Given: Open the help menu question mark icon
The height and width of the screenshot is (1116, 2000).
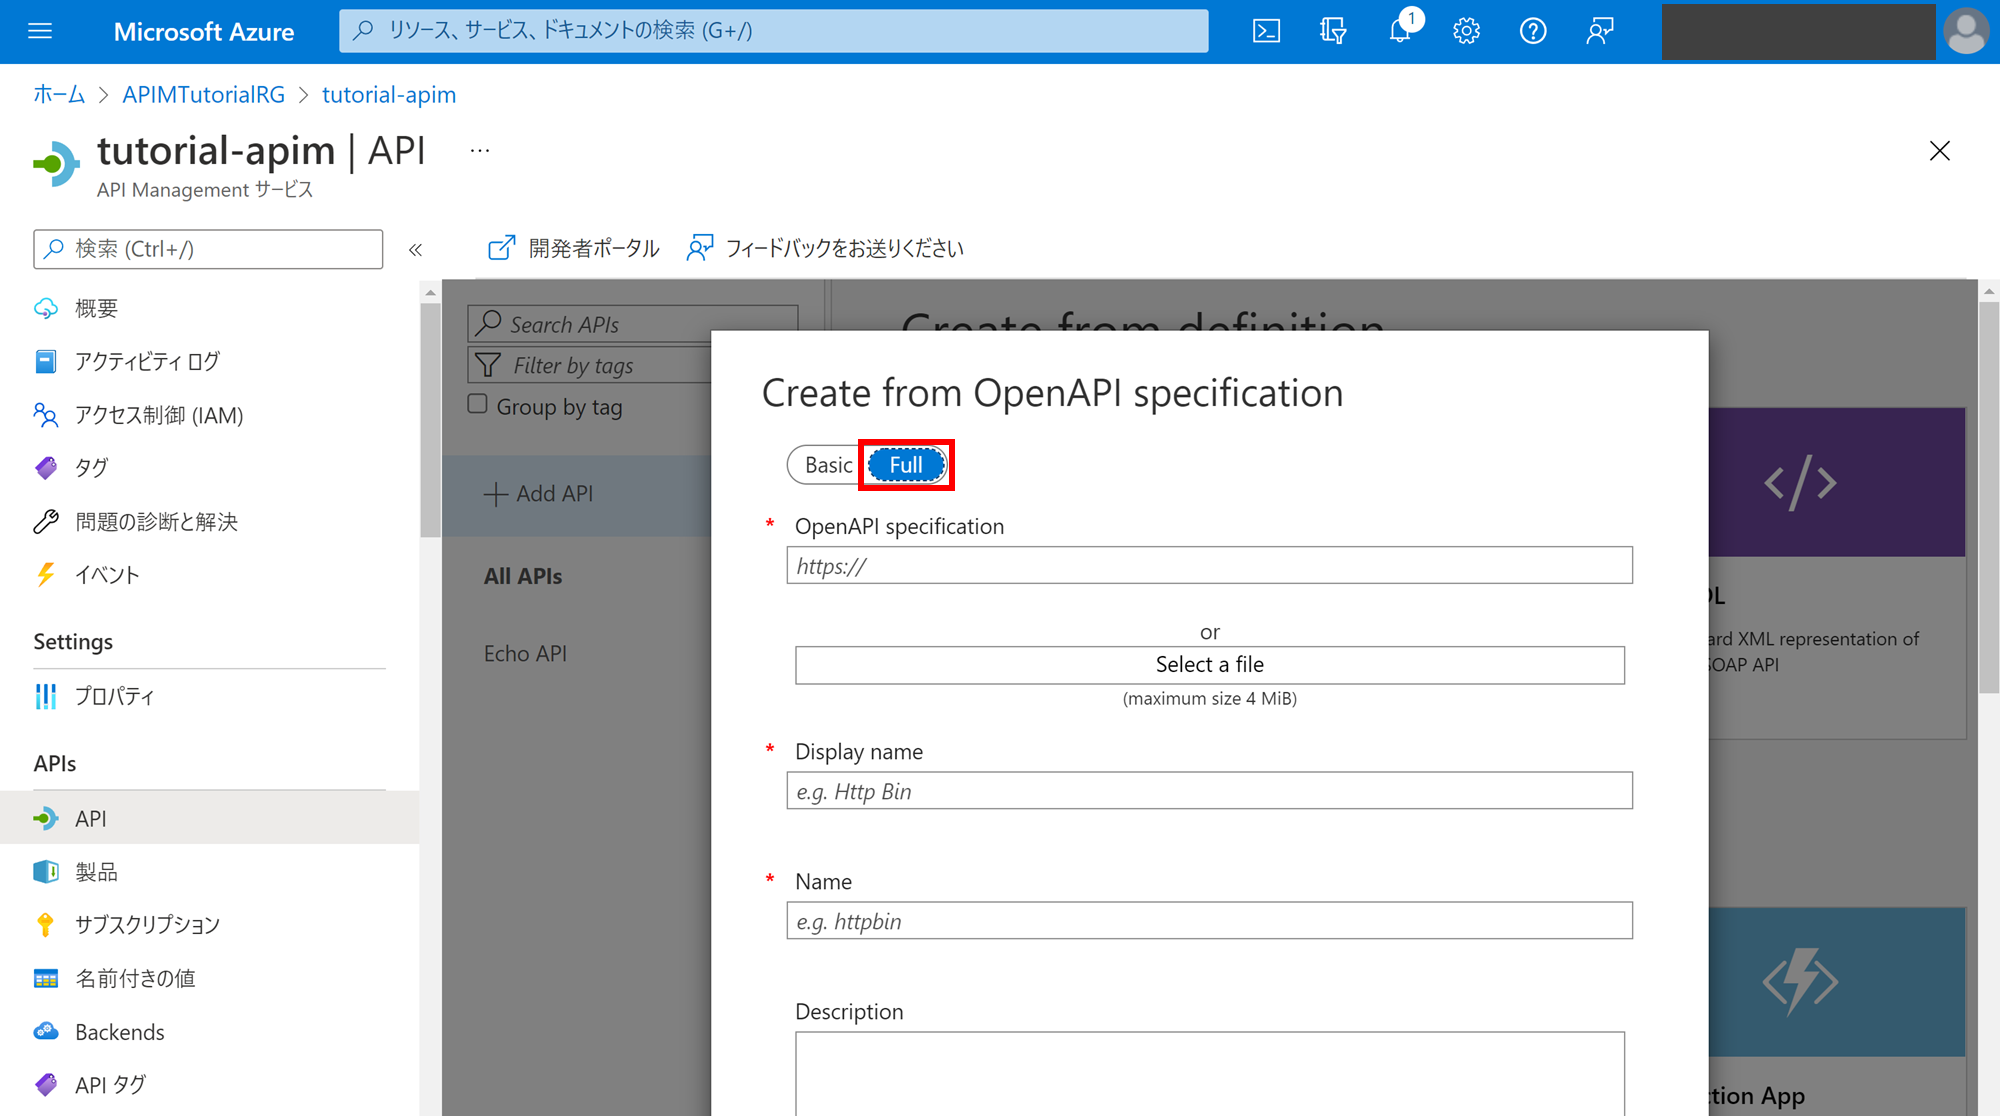Looking at the screenshot, I should tap(1532, 31).
